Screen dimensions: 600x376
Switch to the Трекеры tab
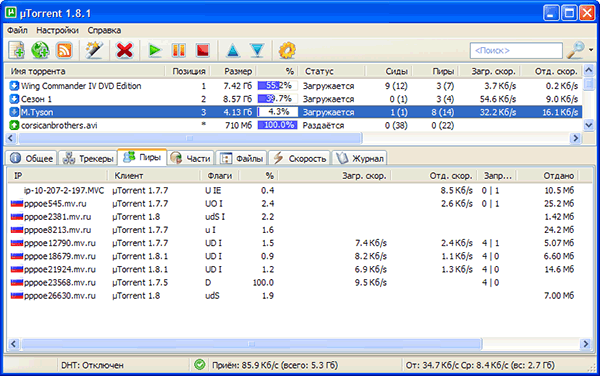tap(88, 158)
